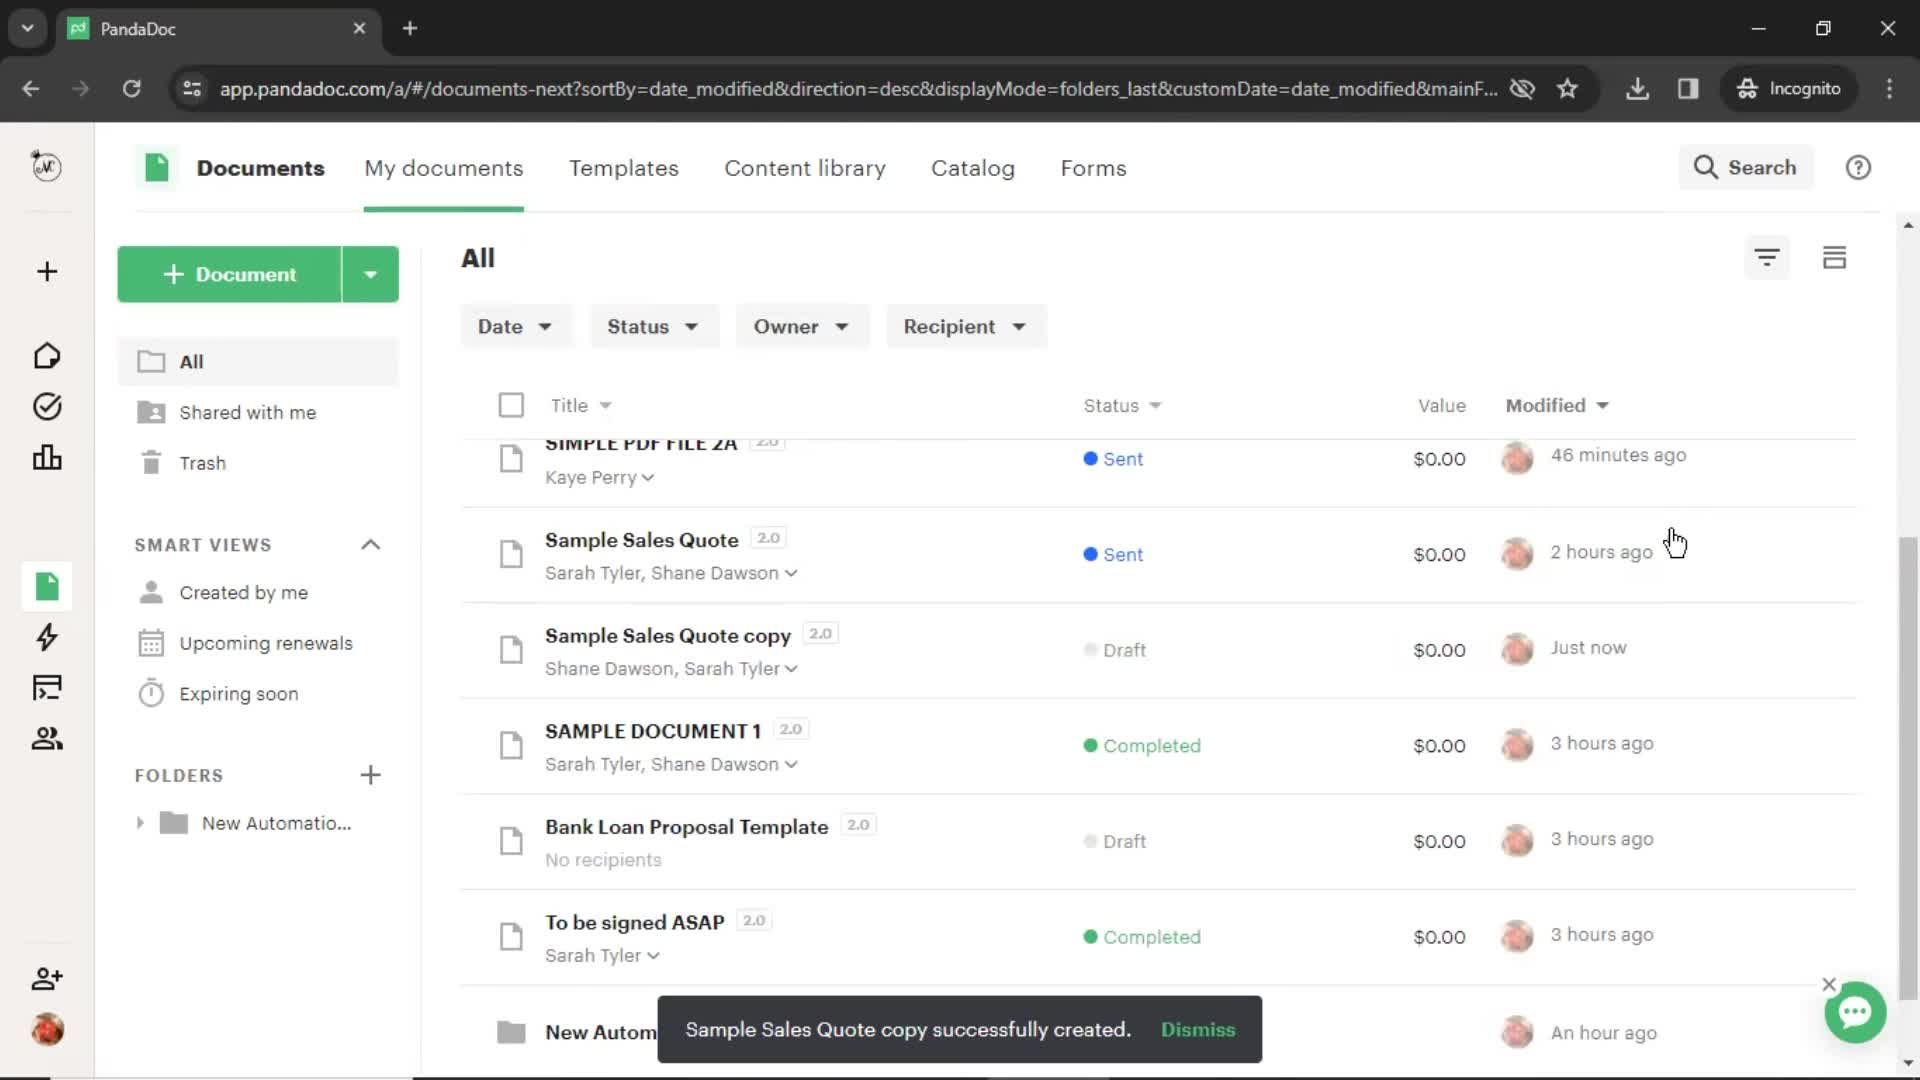Click the filter icon in top right
Screen dimensions: 1920x1080
click(x=1768, y=257)
